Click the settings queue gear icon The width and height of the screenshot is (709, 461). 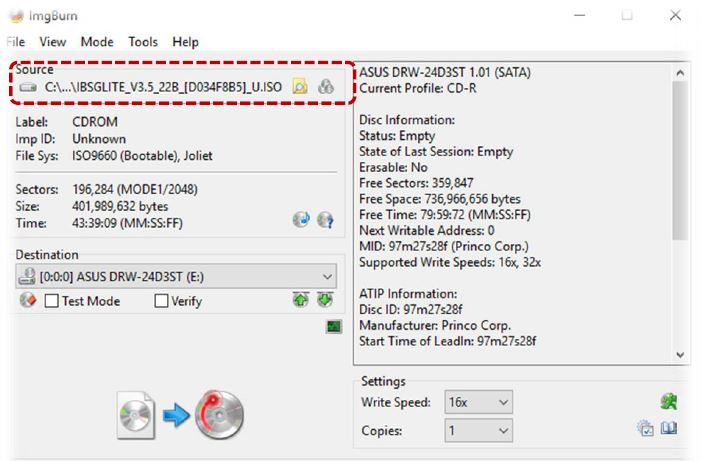click(645, 428)
